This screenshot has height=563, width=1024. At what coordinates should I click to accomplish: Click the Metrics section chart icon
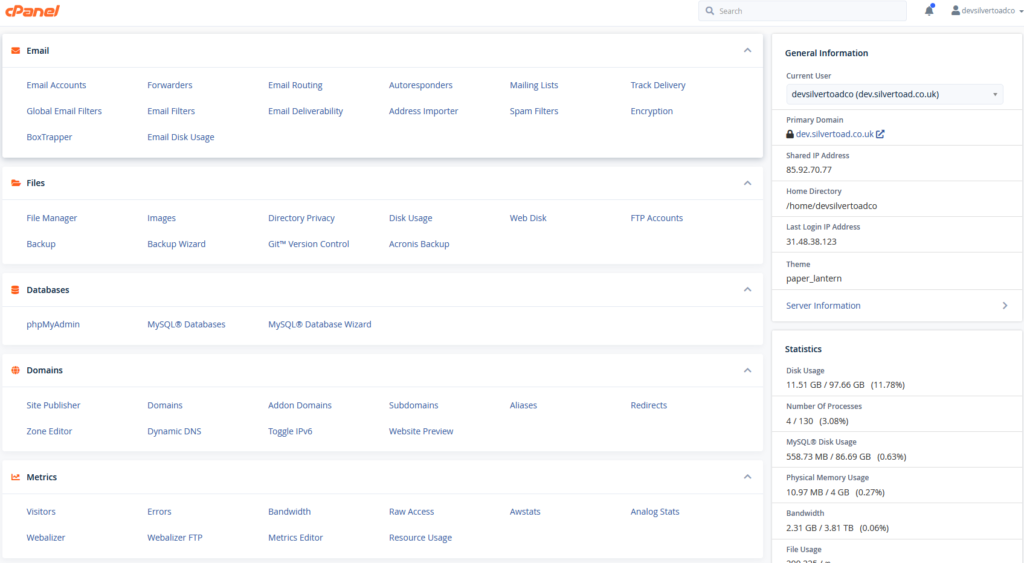click(x=15, y=477)
